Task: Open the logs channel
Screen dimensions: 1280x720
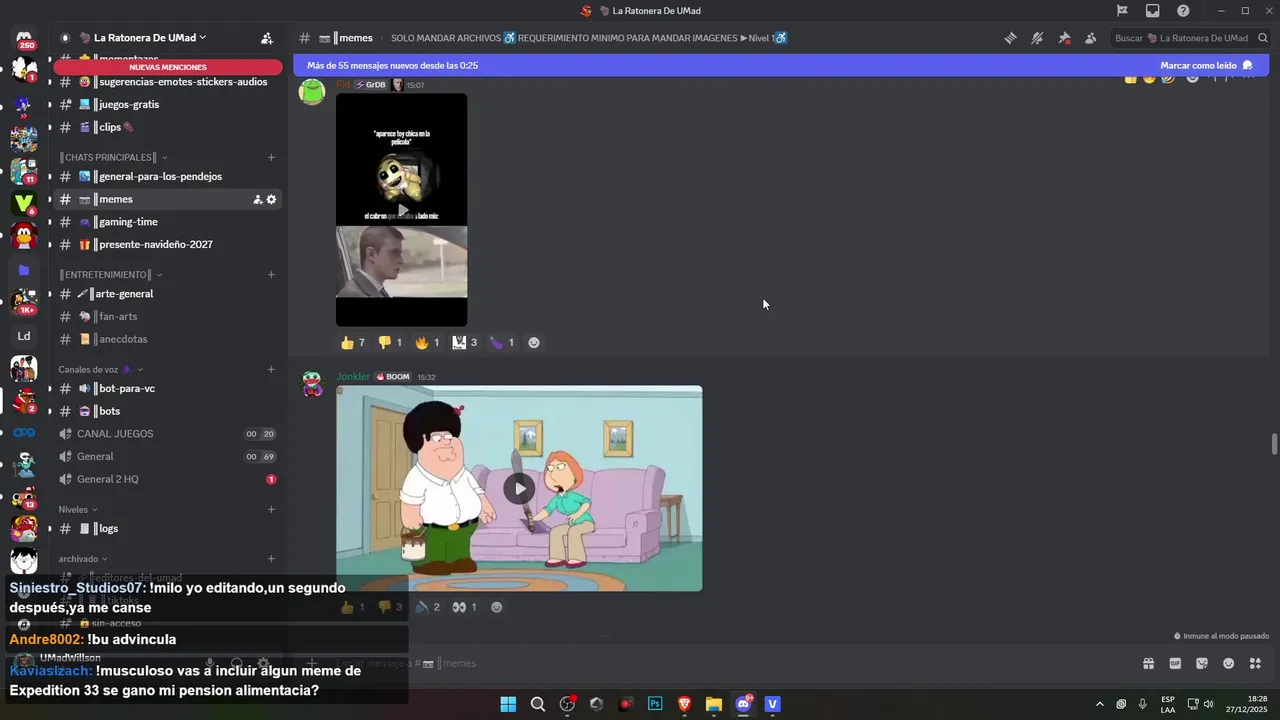Action: (168, 528)
